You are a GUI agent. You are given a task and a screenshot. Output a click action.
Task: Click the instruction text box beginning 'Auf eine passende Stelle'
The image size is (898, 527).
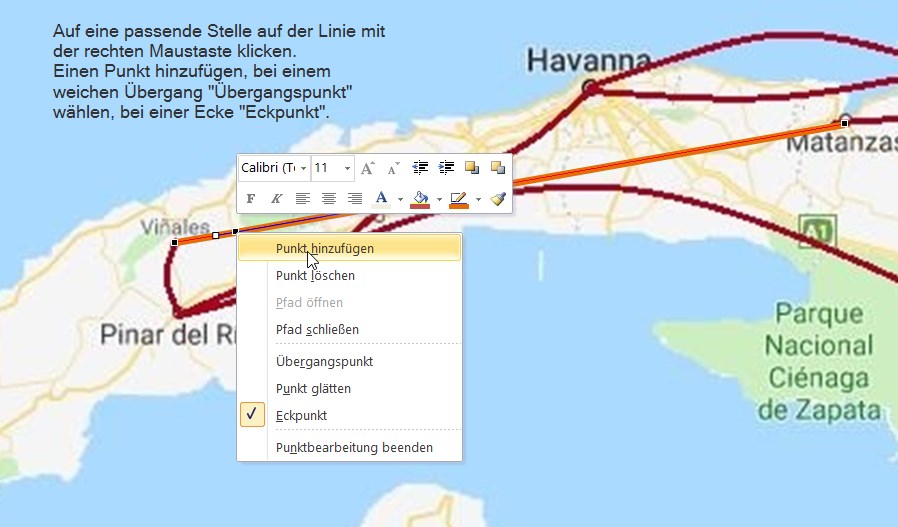(219, 72)
